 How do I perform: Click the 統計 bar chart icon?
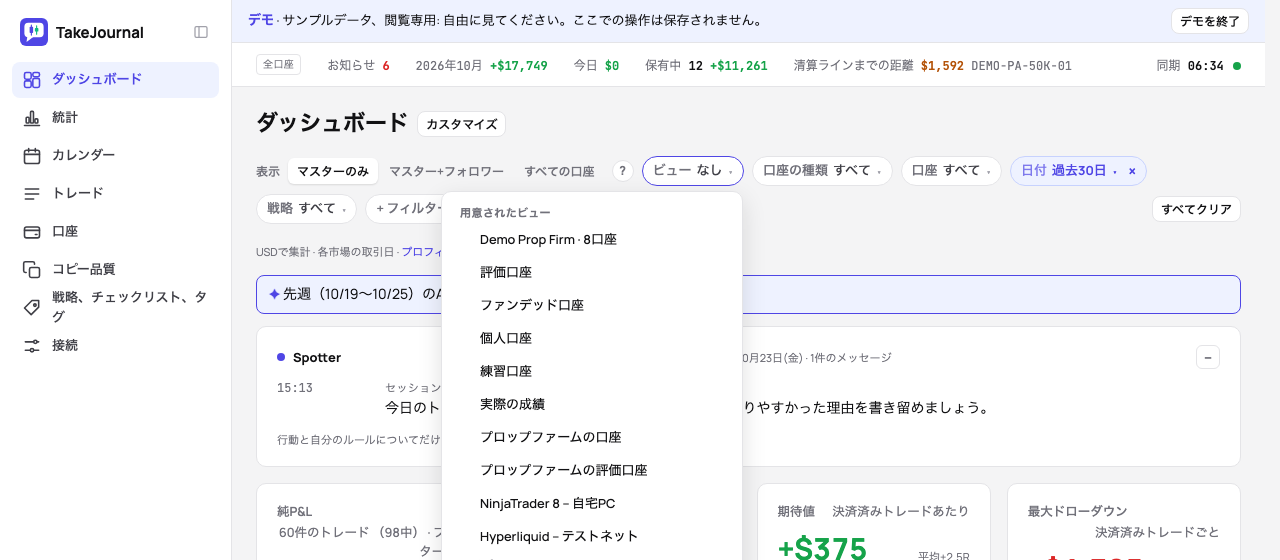32,118
